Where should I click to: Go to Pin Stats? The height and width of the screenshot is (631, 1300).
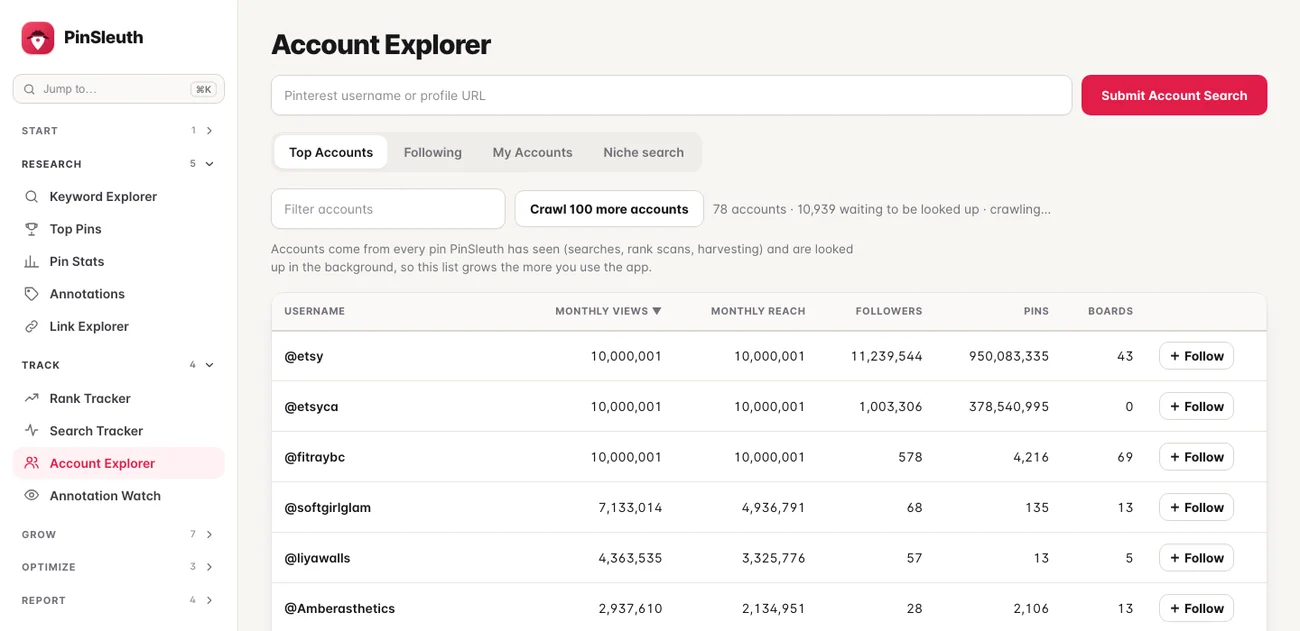point(118,261)
